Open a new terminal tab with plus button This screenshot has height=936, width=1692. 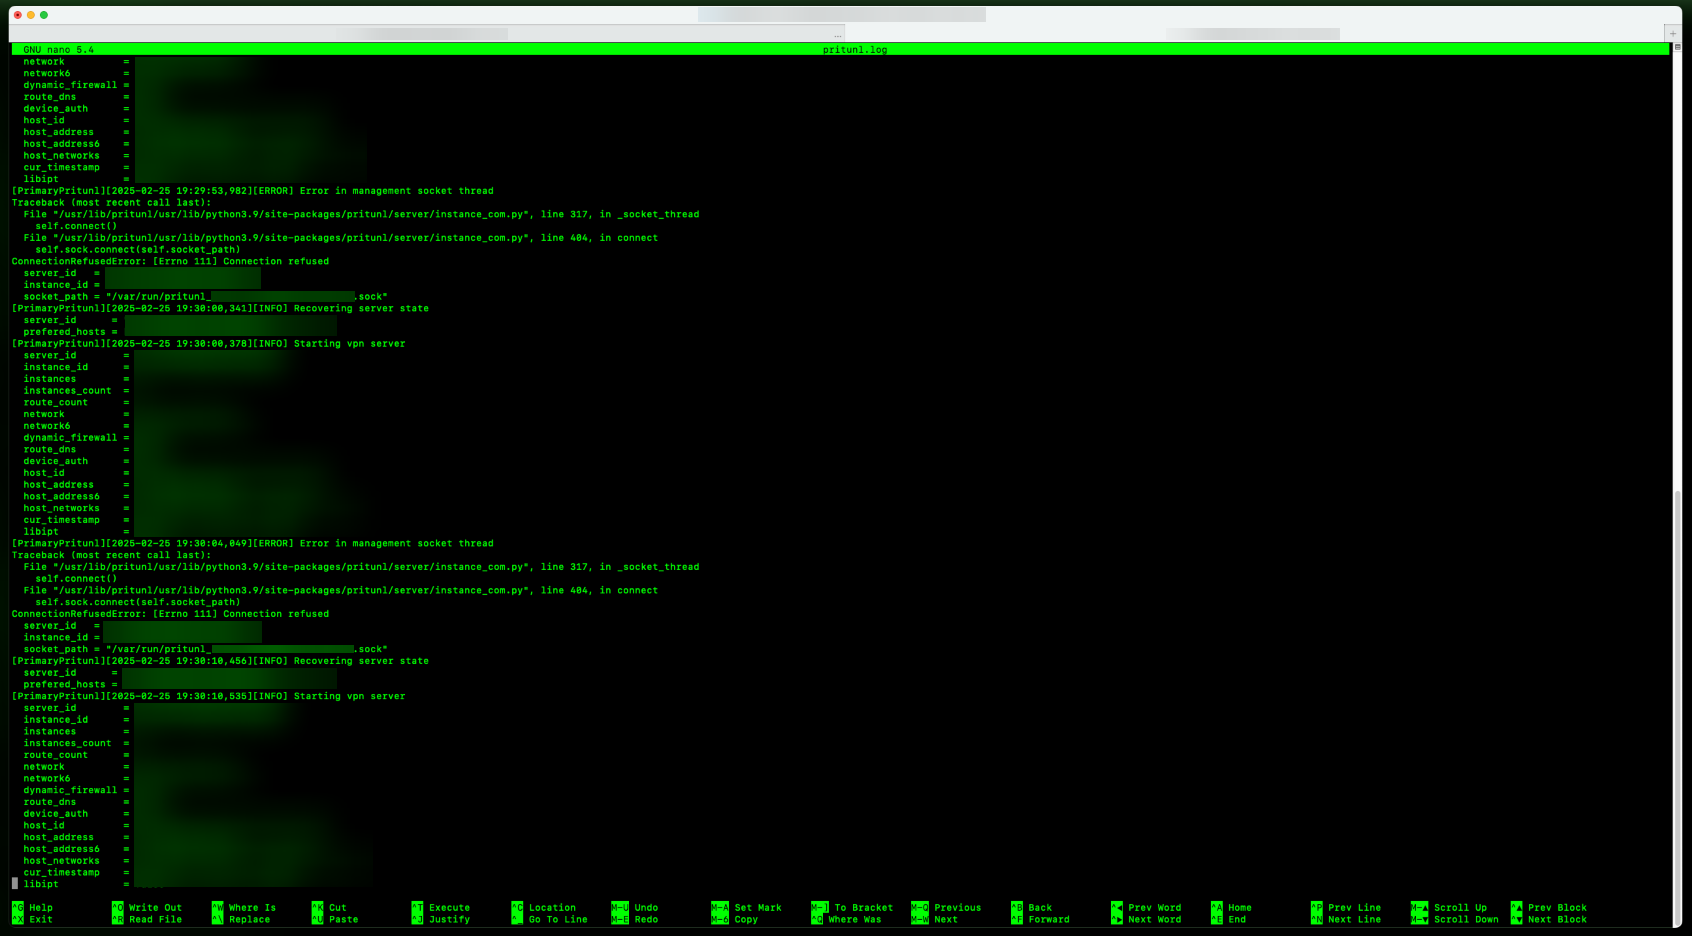(1673, 34)
